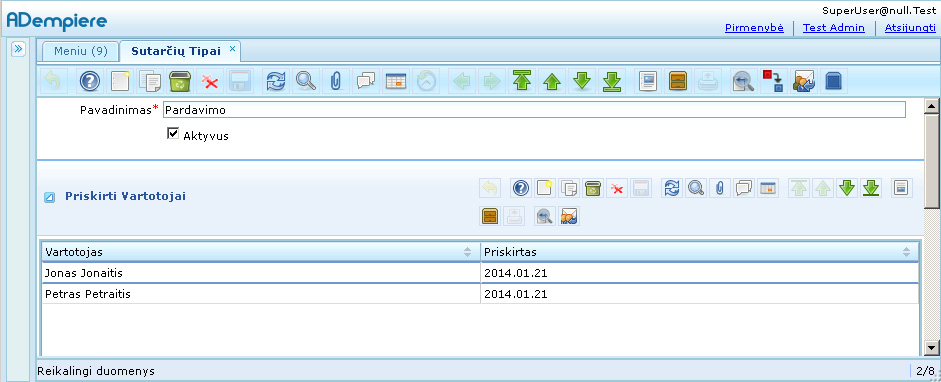Open Zoom Across in Priskirti Vartotojai toolbar
This screenshot has height=382, width=941.
(x=545, y=216)
